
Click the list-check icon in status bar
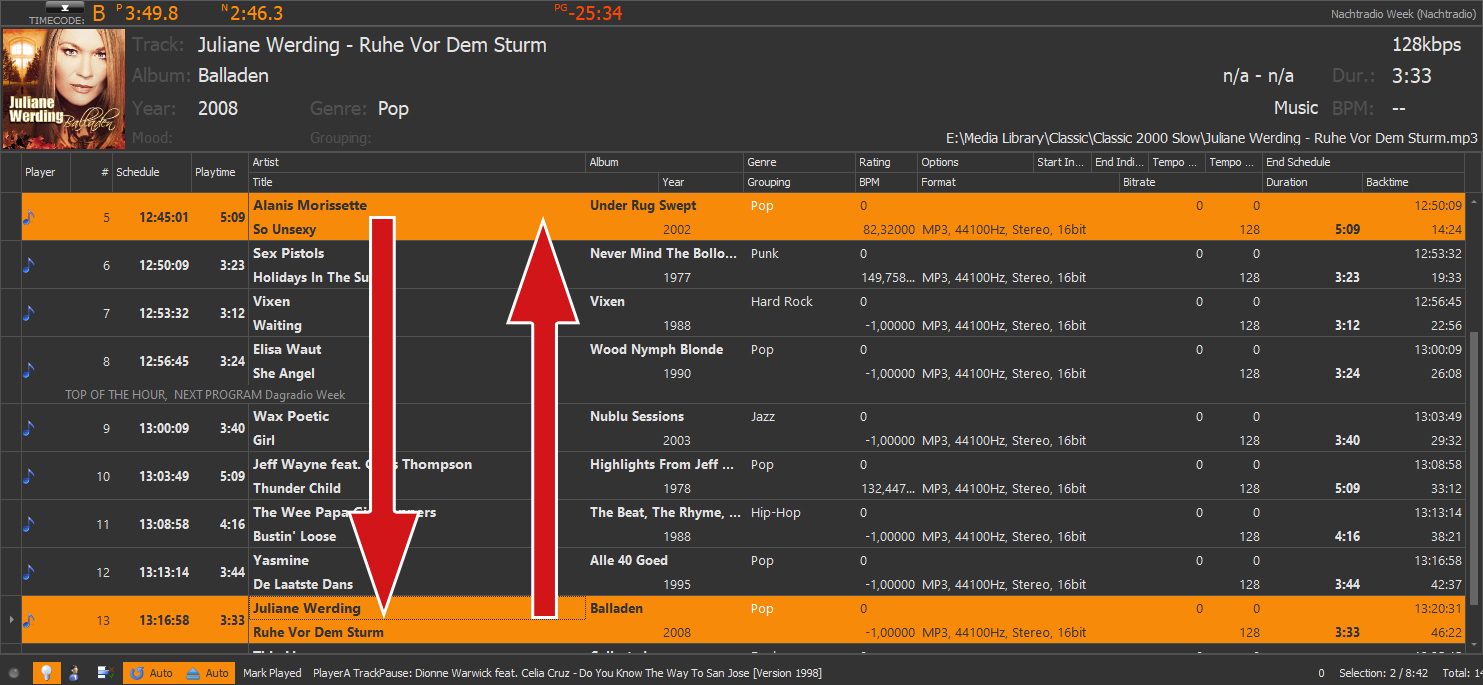[105, 673]
